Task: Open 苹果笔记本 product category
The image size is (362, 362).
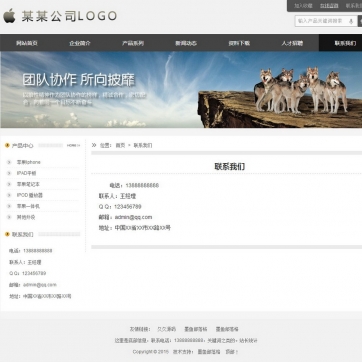Action: tap(28, 184)
